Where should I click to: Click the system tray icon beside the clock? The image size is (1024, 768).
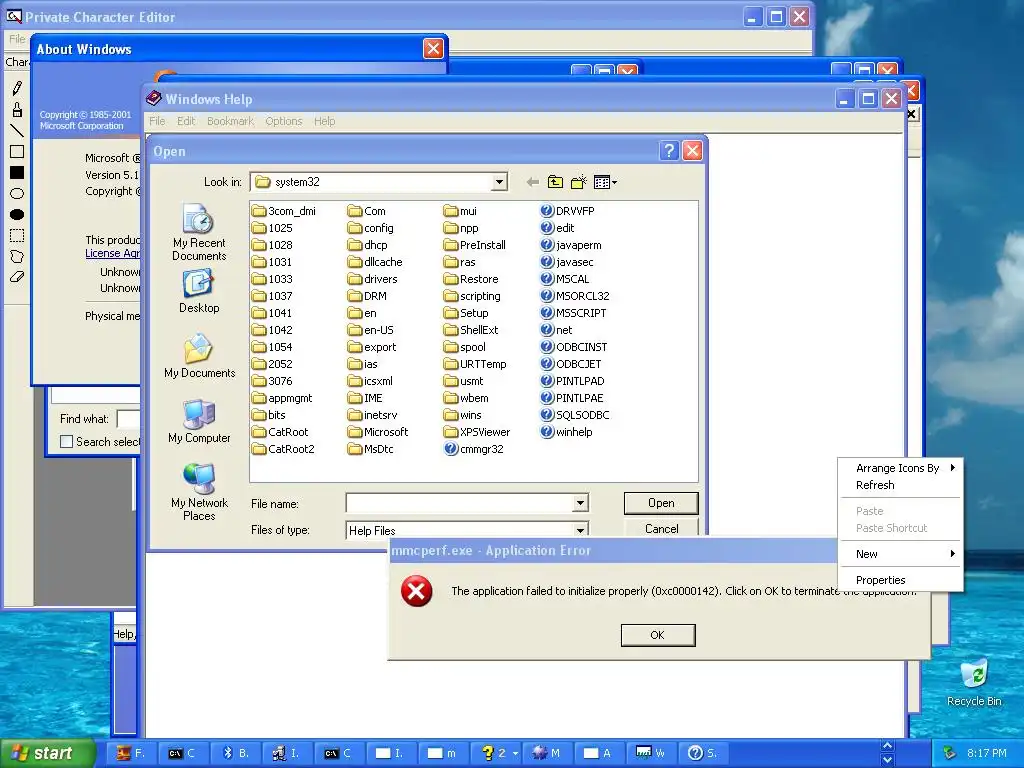click(x=950, y=753)
